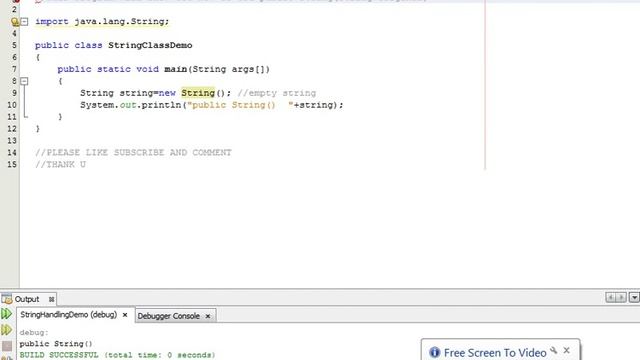Click the Output window icon
The height and width of the screenshot is (360, 640).
coord(7,299)
